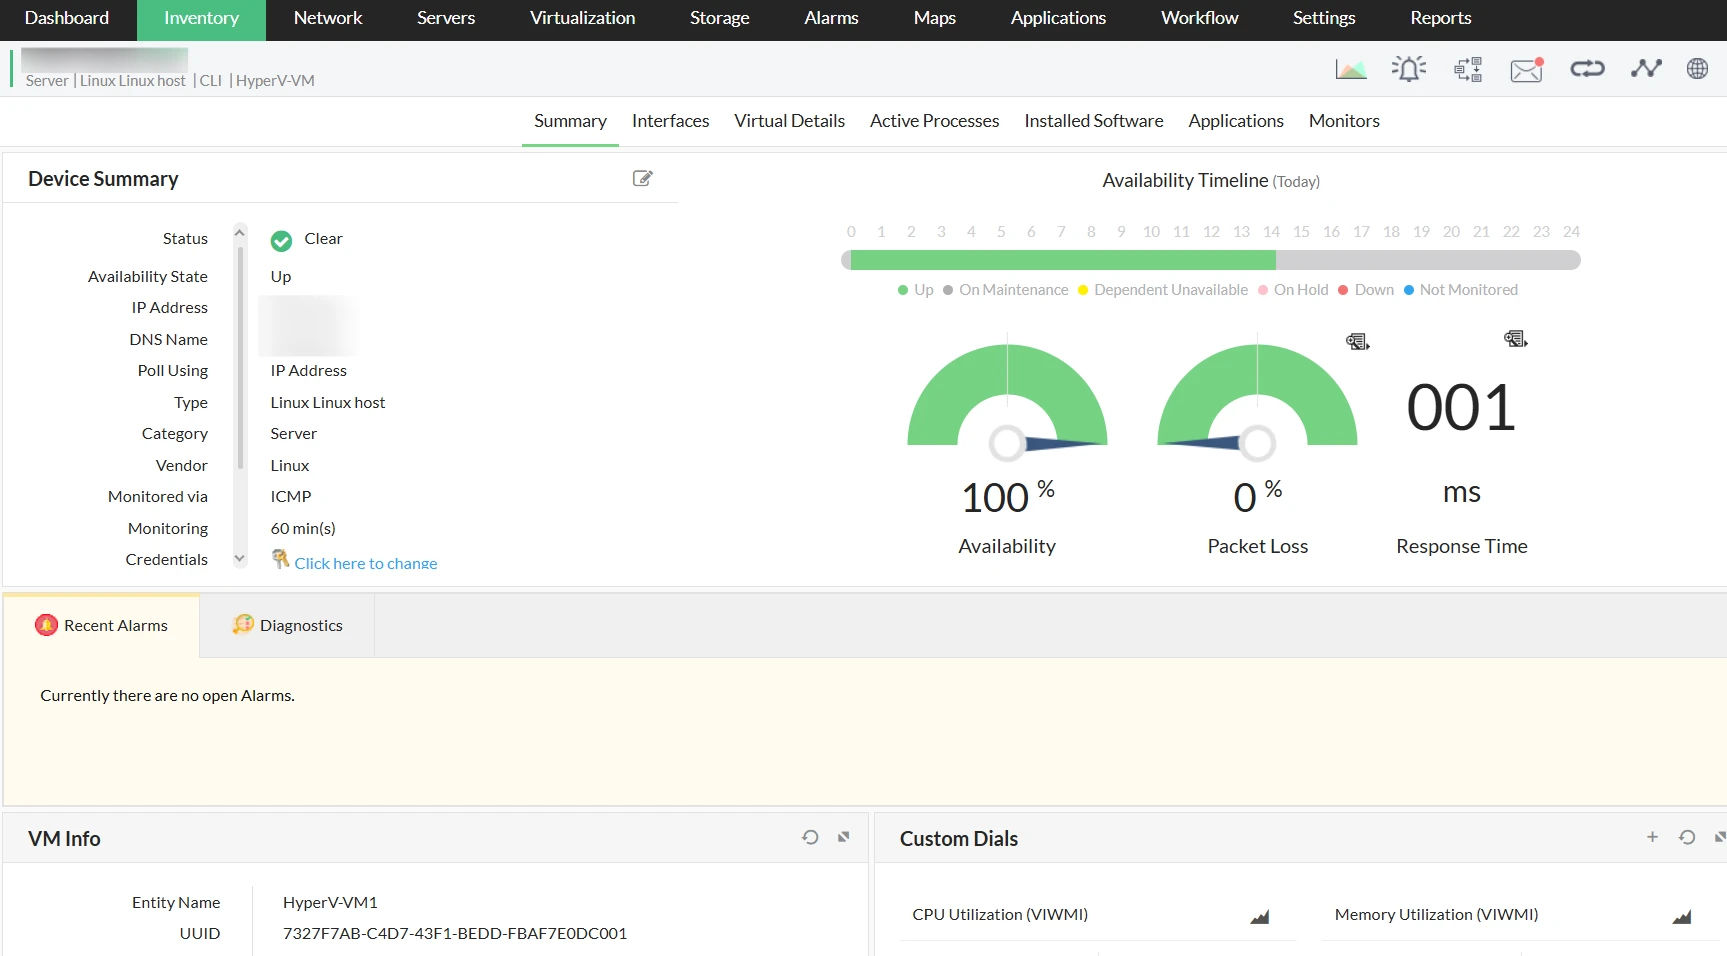This screenshot has width=1727, height=956.
Task: Click the HyperV-VM breadcrumb
Action: (x=275, y=81)
